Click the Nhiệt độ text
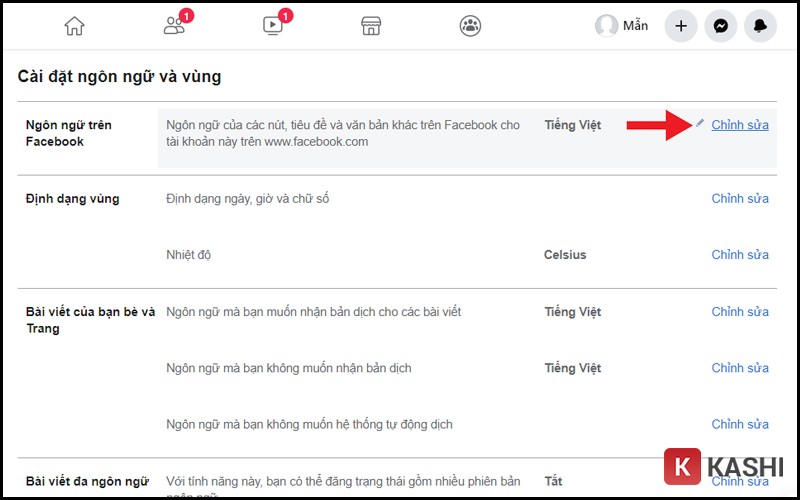Screen dimensions: 800x500 (189, 255)
